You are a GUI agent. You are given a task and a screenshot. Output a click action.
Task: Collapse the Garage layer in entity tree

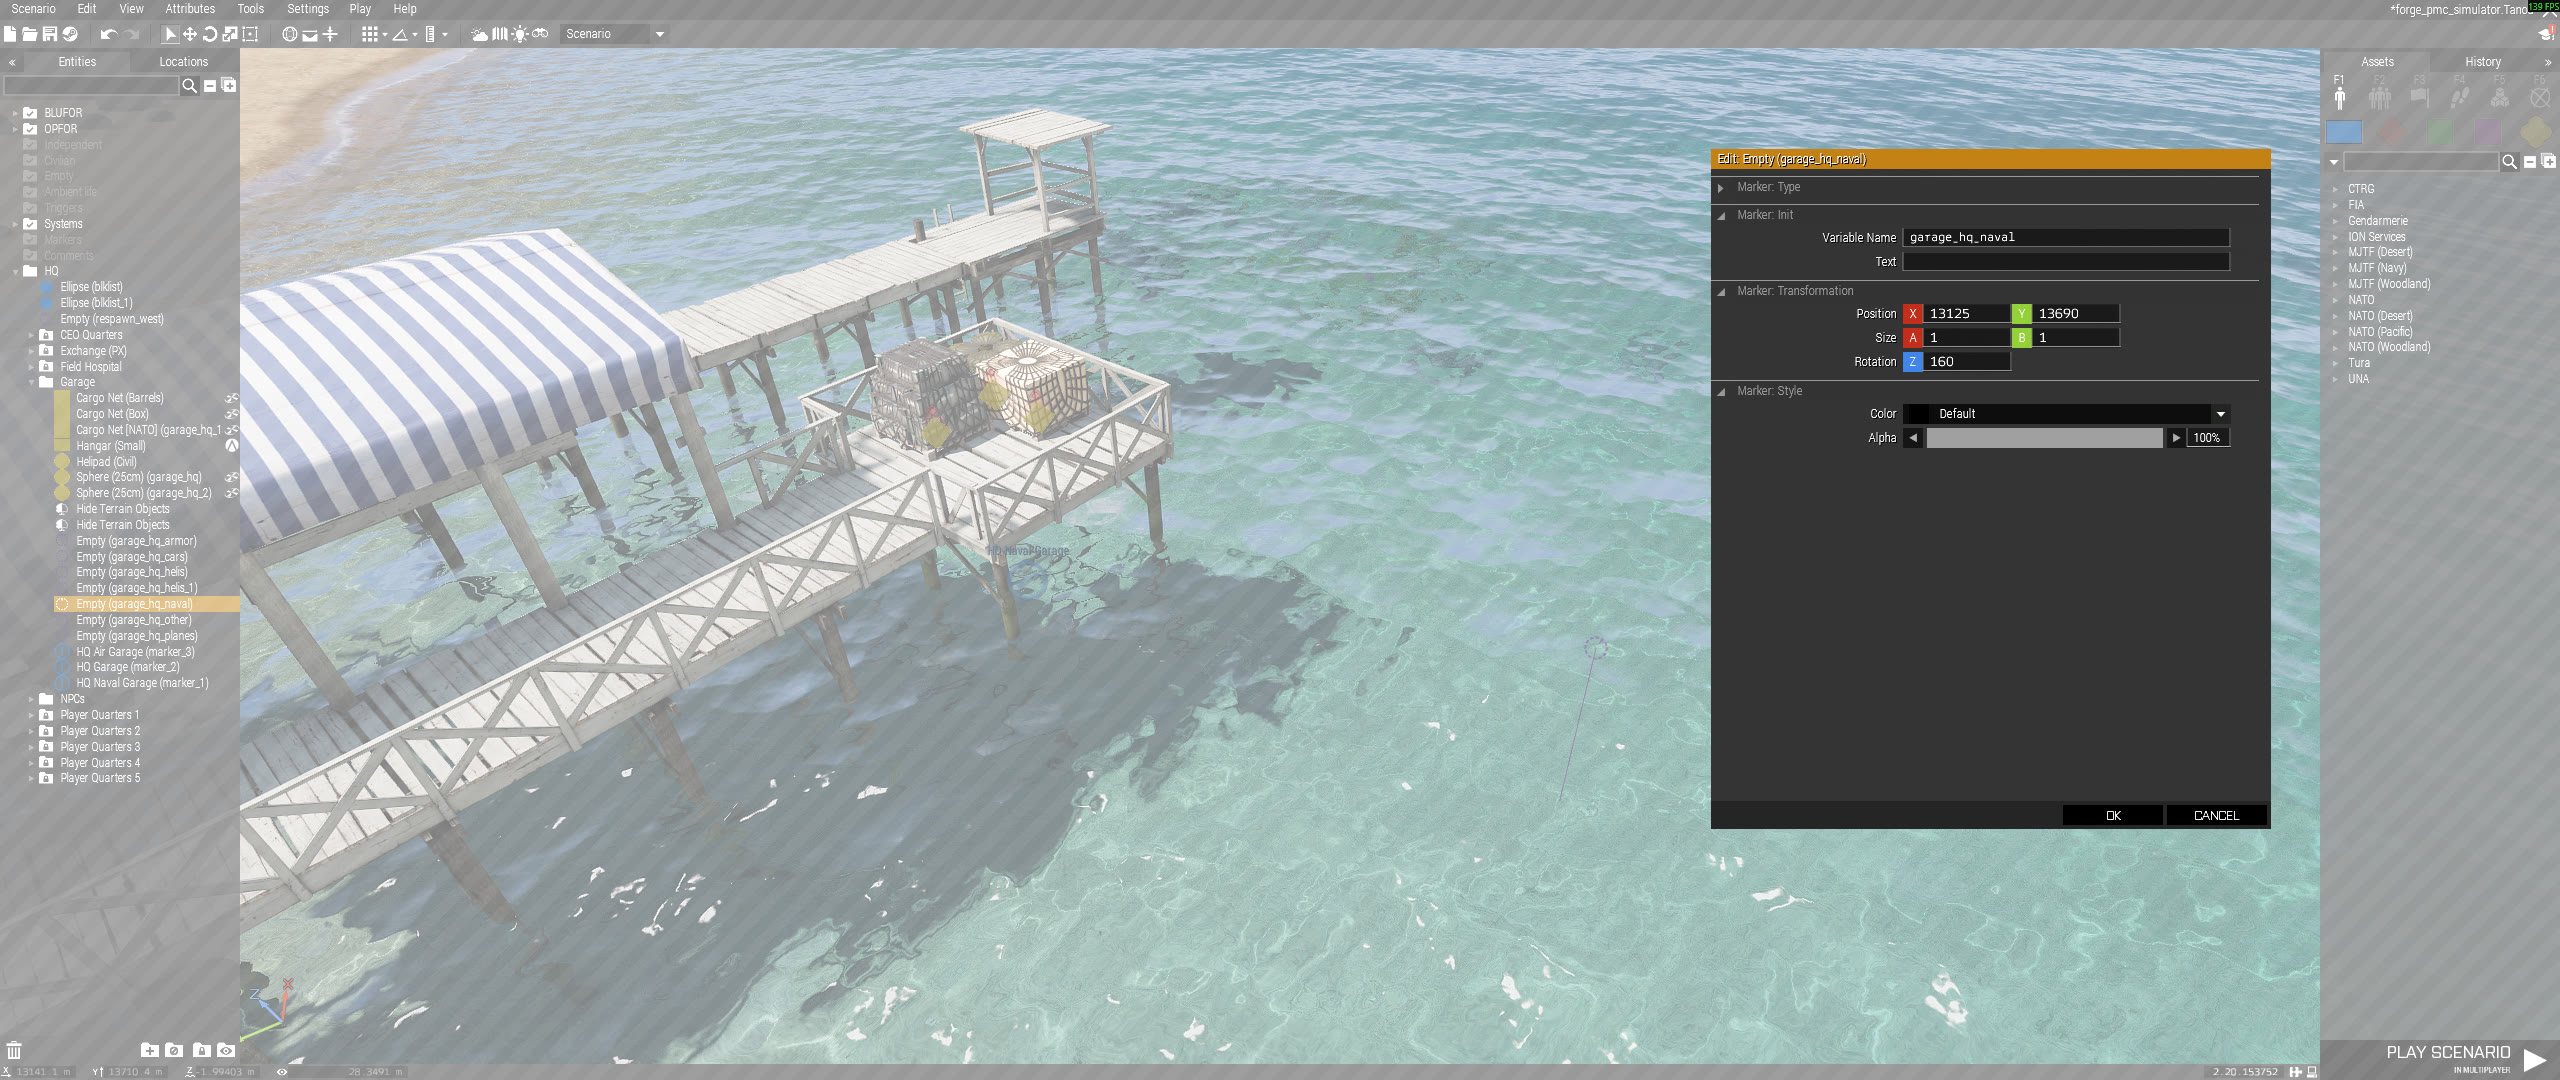(31, 383)
